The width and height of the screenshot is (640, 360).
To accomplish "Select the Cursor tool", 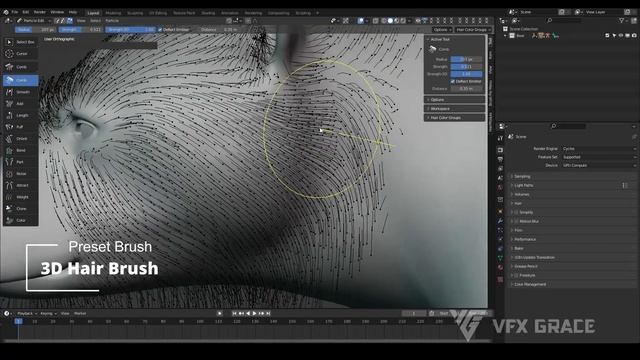I will (x=21, y=53).
